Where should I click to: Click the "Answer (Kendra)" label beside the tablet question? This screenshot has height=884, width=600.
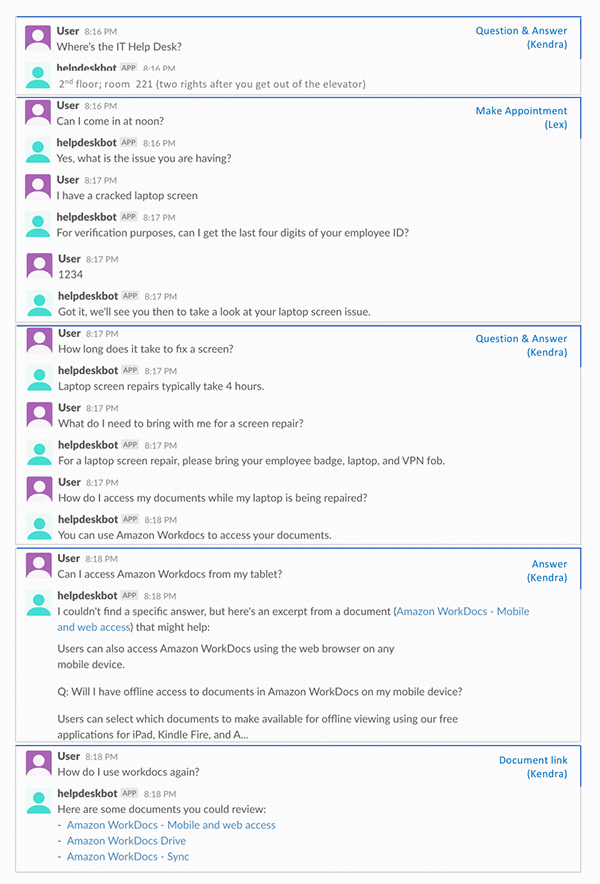(x=547, y=571)
